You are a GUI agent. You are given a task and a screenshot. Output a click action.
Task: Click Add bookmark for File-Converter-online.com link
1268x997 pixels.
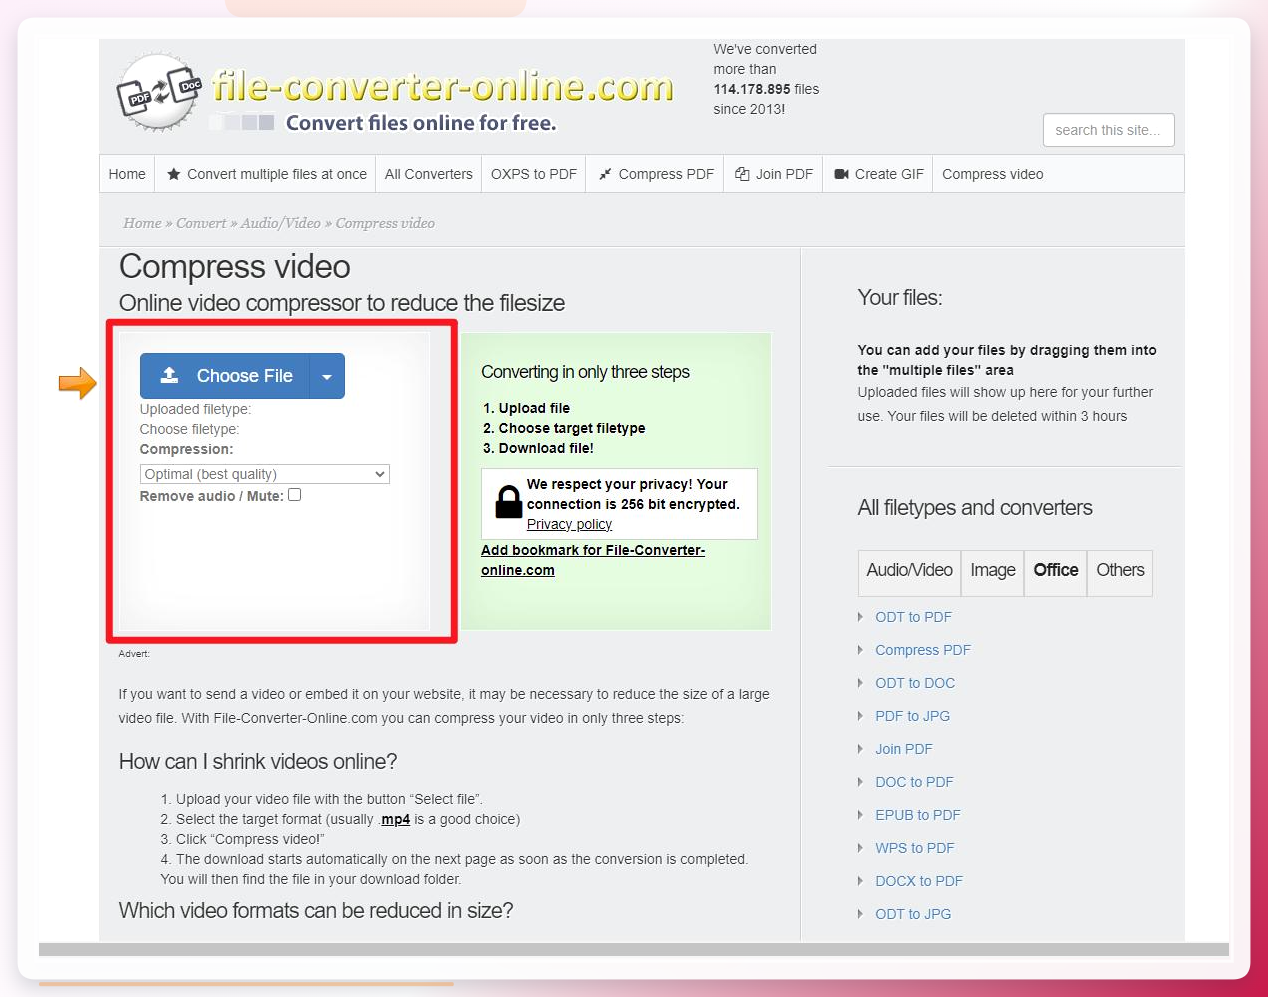tap(593, 560)
